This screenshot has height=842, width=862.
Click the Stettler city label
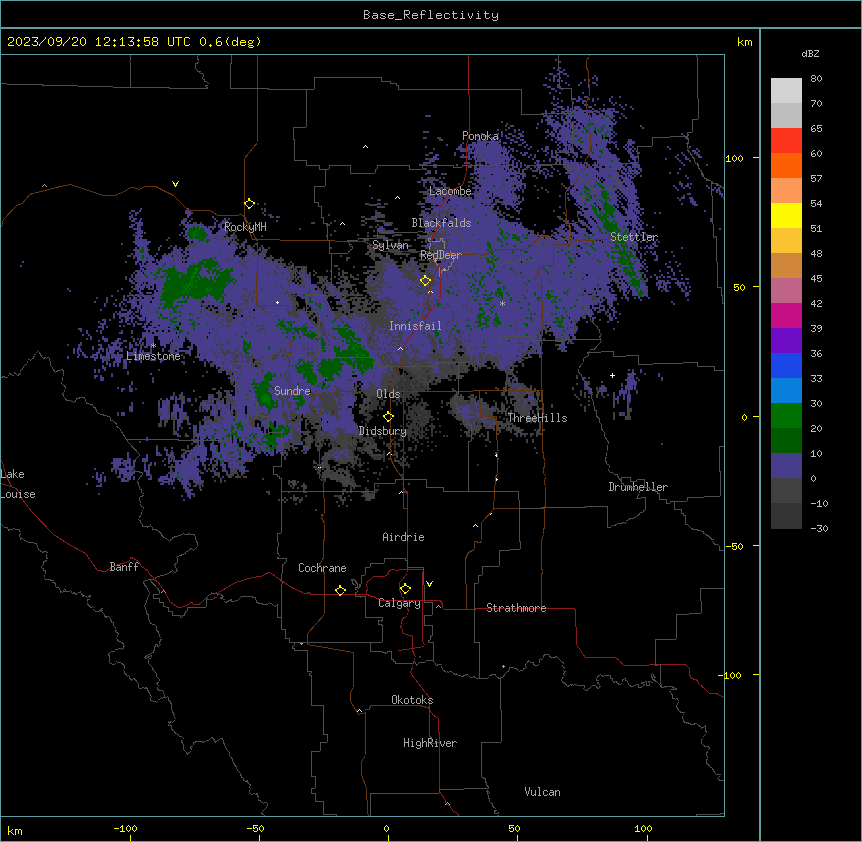click(634, 237)
